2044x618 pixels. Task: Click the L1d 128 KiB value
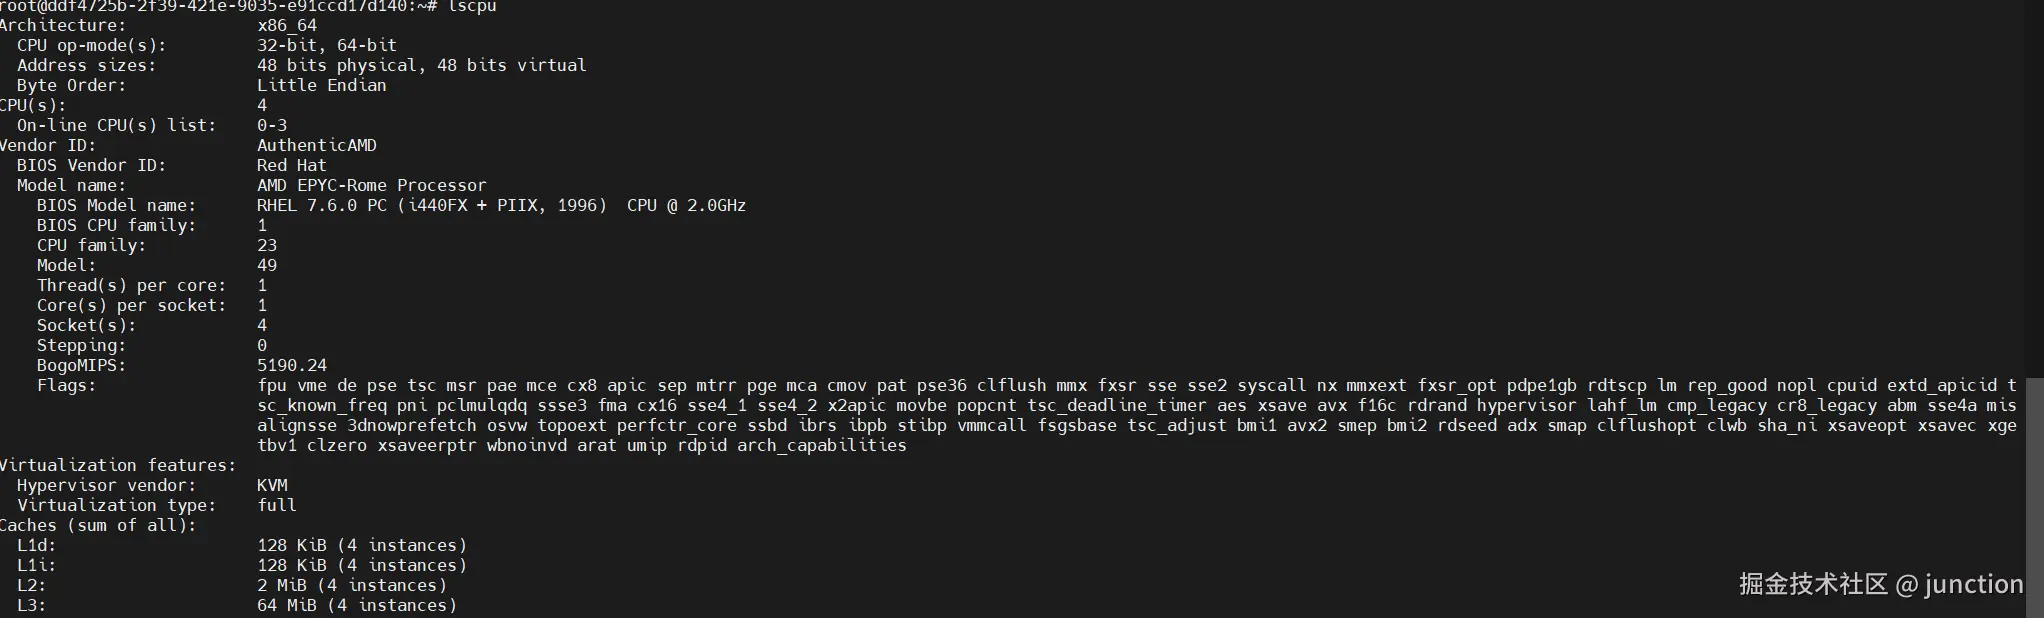(x=362, y=545)
